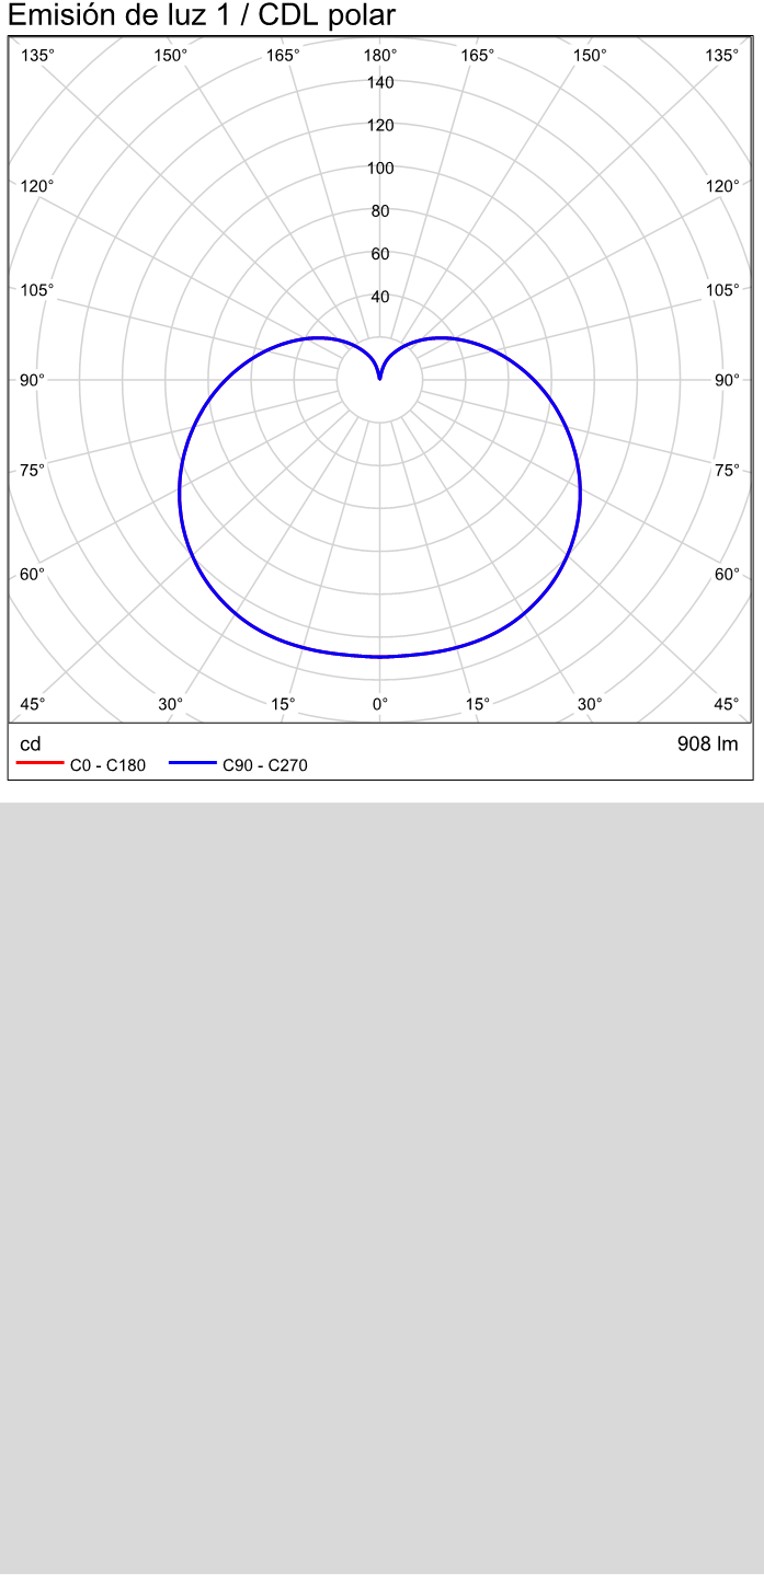Viewport: 764px width, 1575px height.
Task: Click the 30° label at bottom right
Action: pos(590,704)
